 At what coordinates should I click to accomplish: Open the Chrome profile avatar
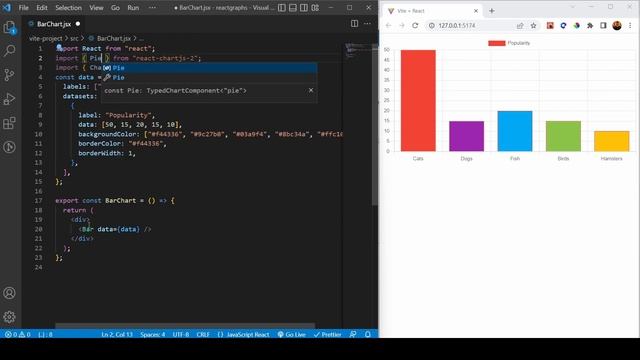click(x=617, y=25)
